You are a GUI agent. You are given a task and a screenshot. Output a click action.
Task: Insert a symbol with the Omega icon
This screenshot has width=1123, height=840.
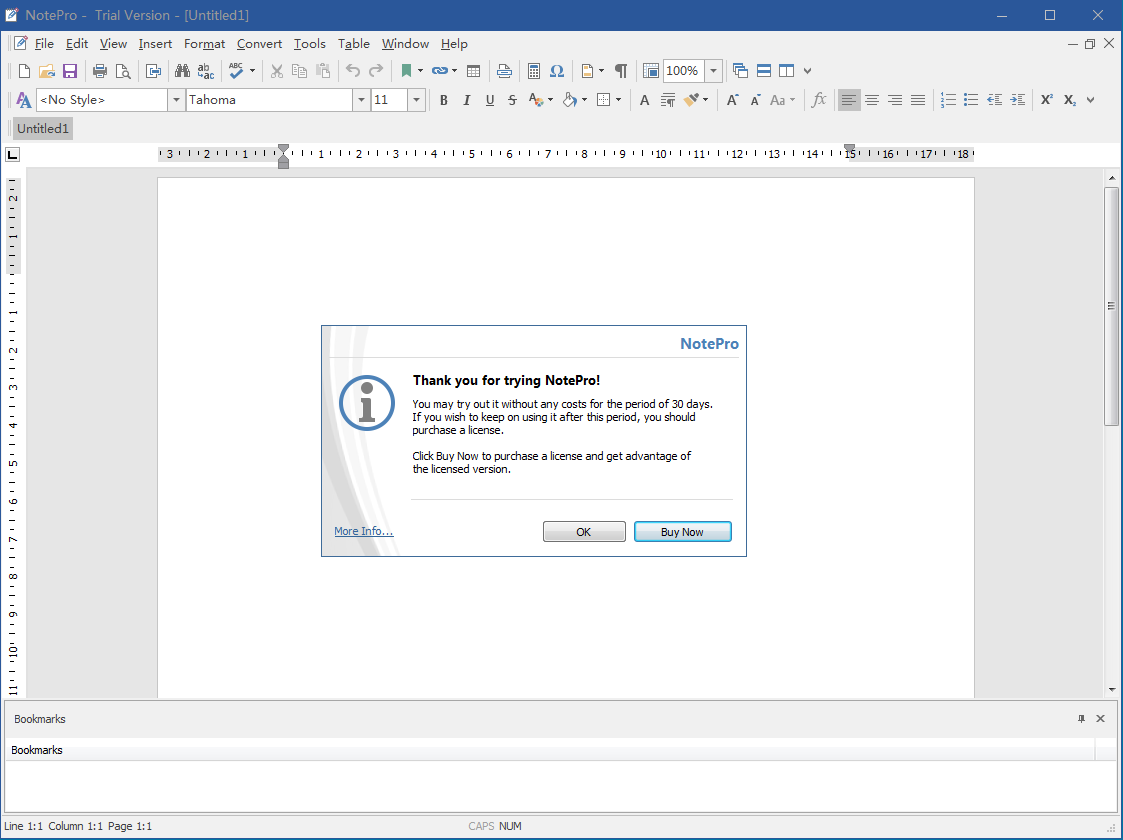557,71
